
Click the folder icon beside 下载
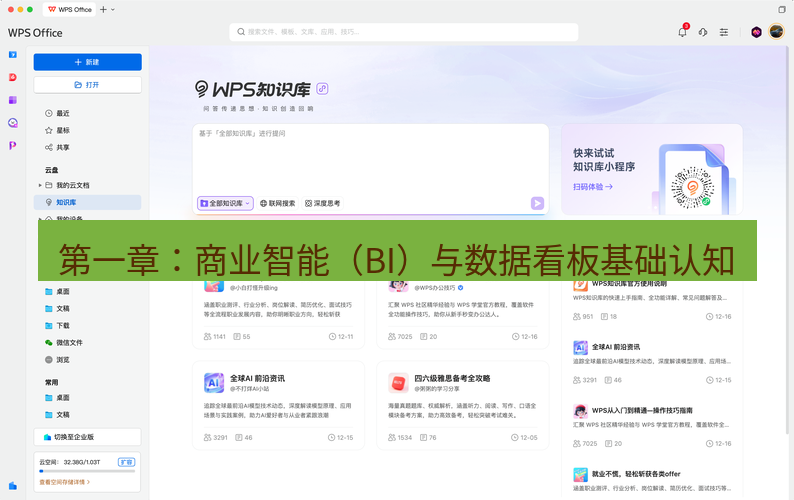49,326
